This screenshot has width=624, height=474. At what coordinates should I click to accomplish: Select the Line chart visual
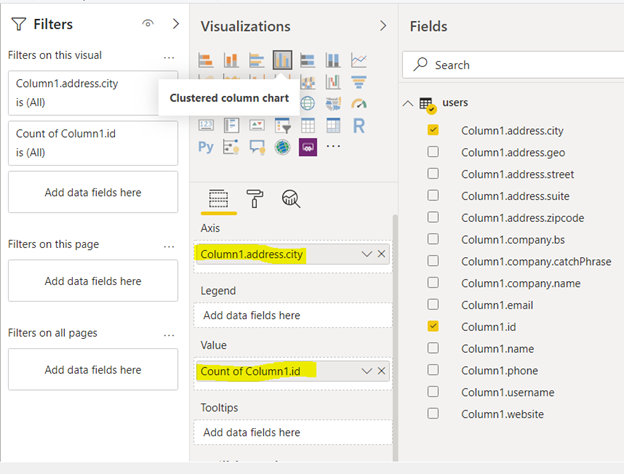tap(359, 60)
